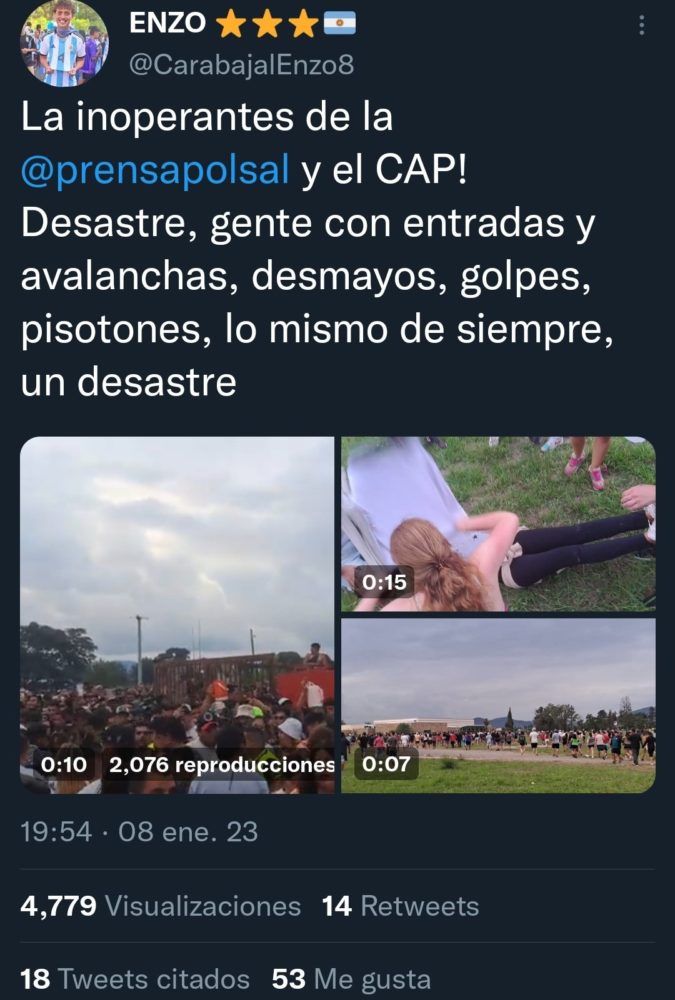Open the @prensapolsal mention link
Image resolution: width=675 pixels, height=1000 pixels.
pos(155,170)
